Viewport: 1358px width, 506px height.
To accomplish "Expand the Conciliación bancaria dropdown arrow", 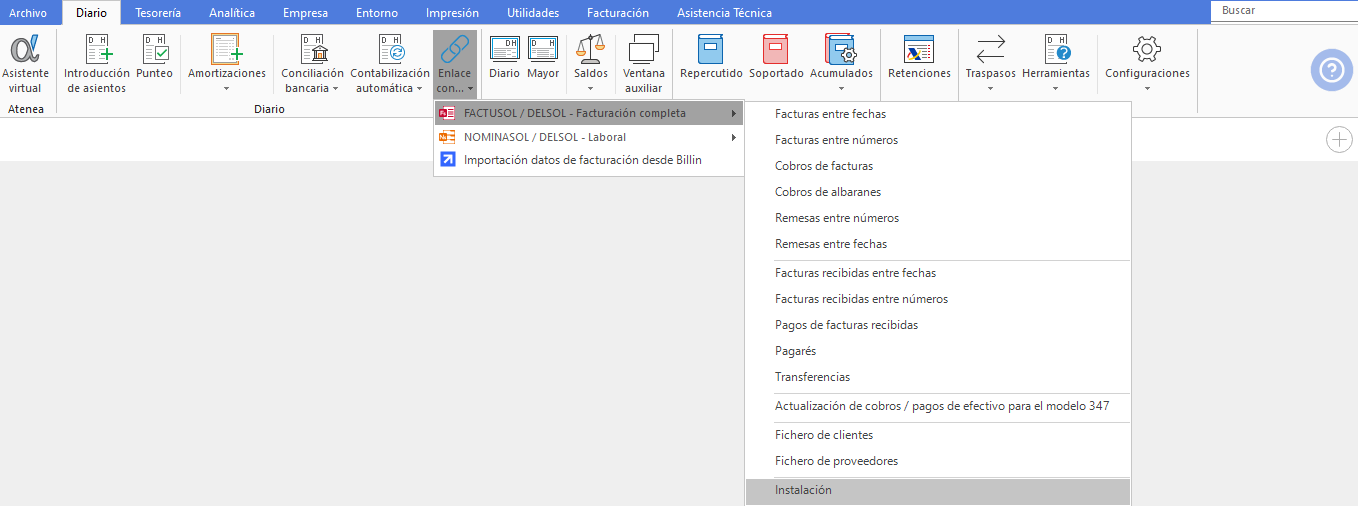I will click(x=335, y=89).
